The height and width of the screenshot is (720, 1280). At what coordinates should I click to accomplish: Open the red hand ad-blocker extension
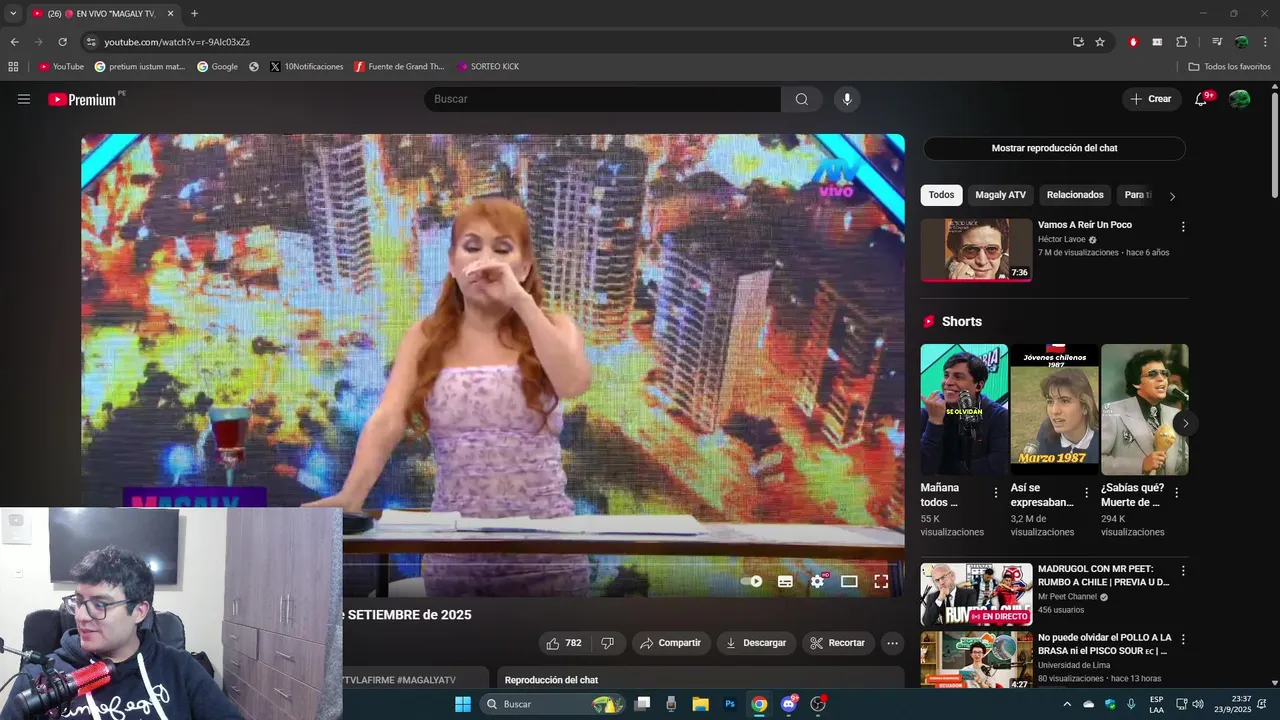1133,42
